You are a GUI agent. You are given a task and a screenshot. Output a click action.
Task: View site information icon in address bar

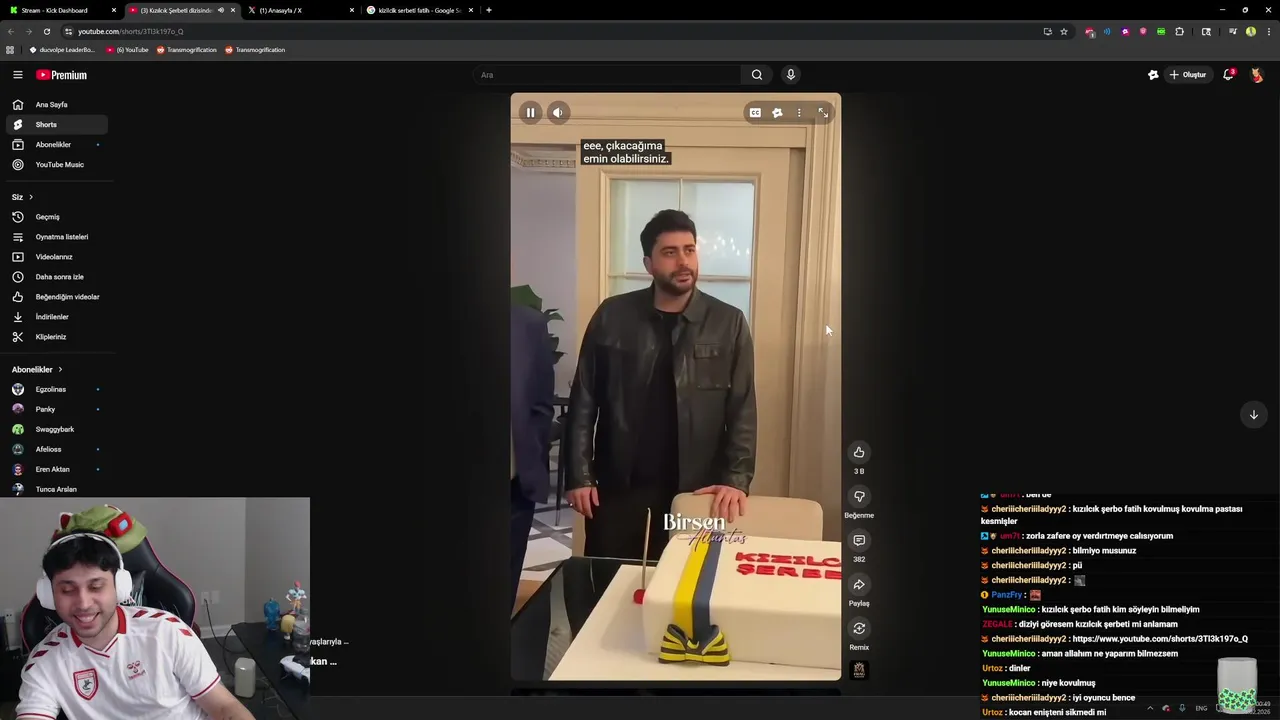[x=68, y=31]
